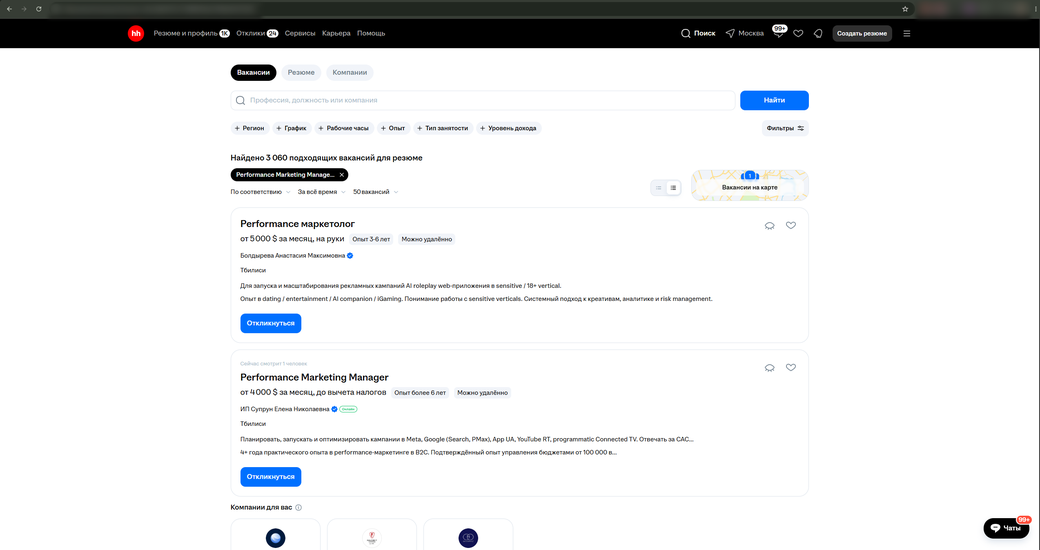Switch to the Компании tab

350,72
